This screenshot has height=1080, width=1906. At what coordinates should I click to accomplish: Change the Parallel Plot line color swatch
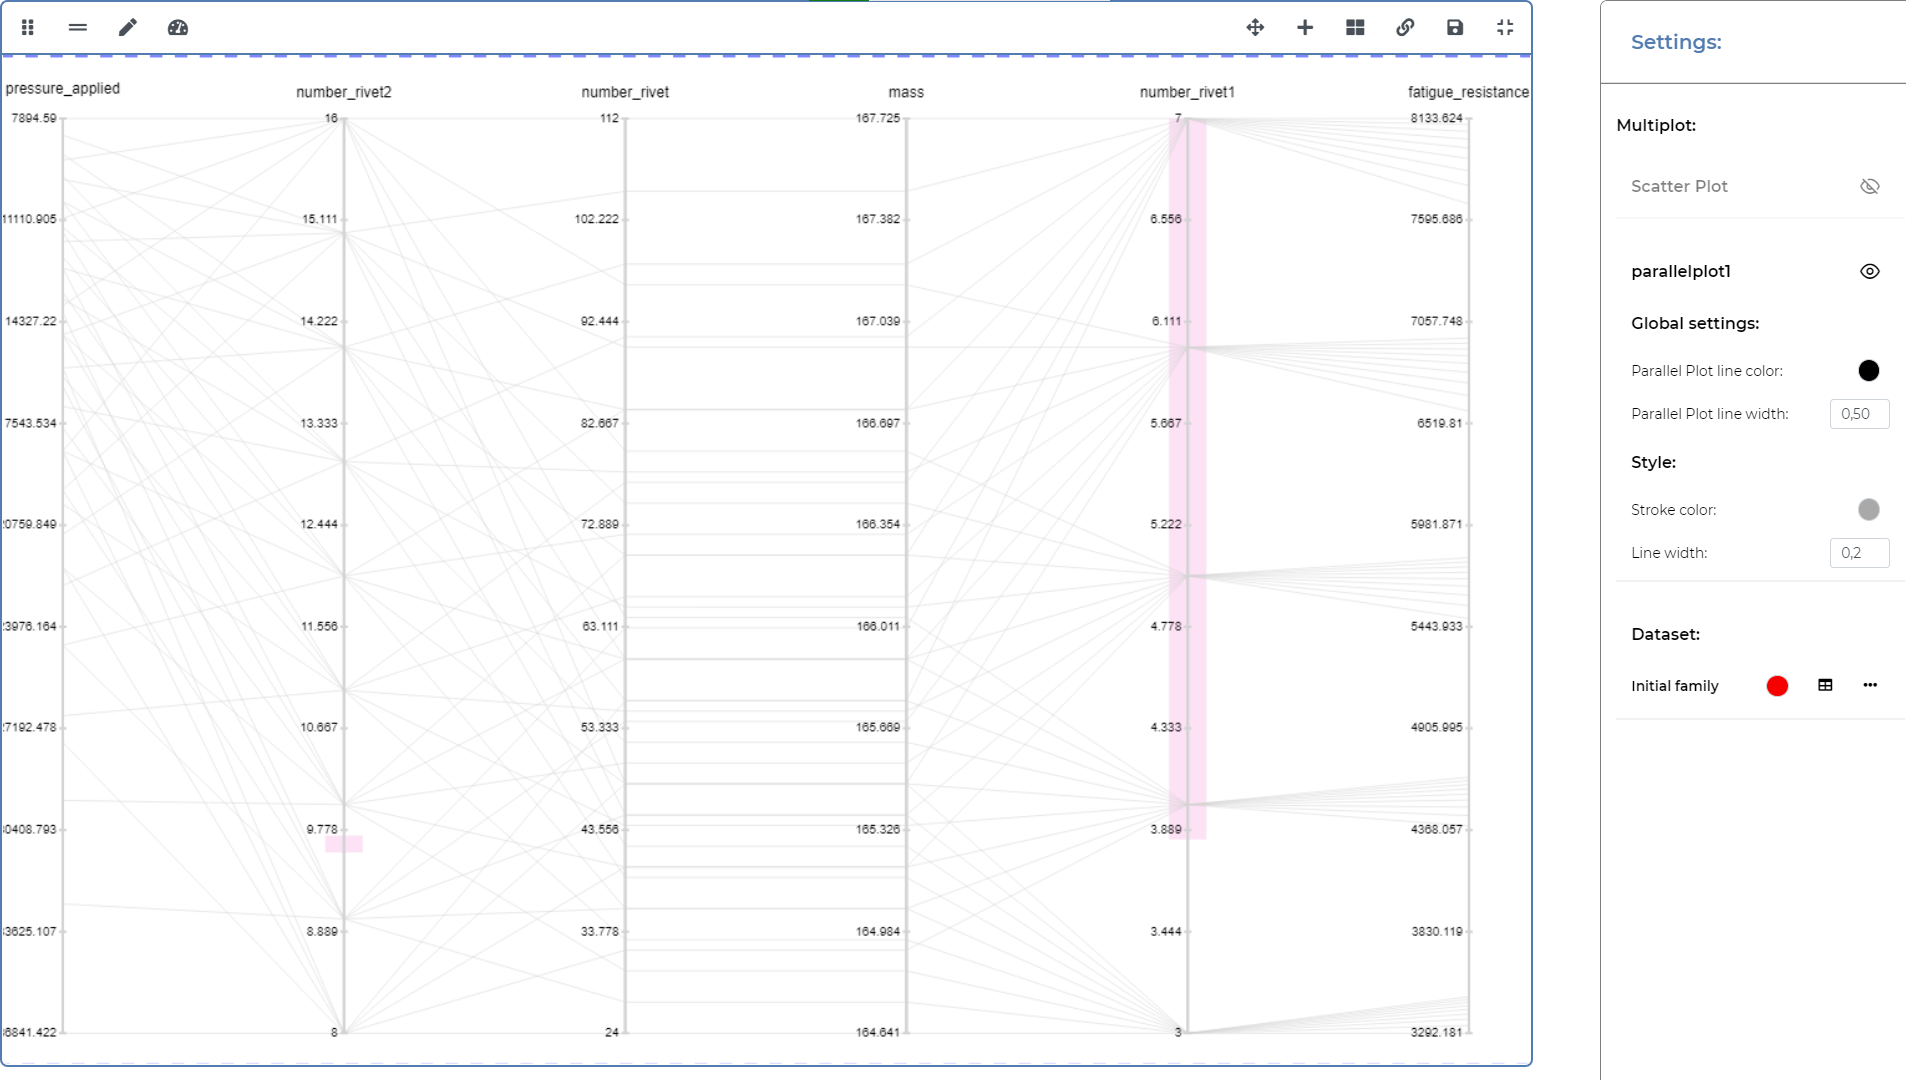tap(1870, 370)
